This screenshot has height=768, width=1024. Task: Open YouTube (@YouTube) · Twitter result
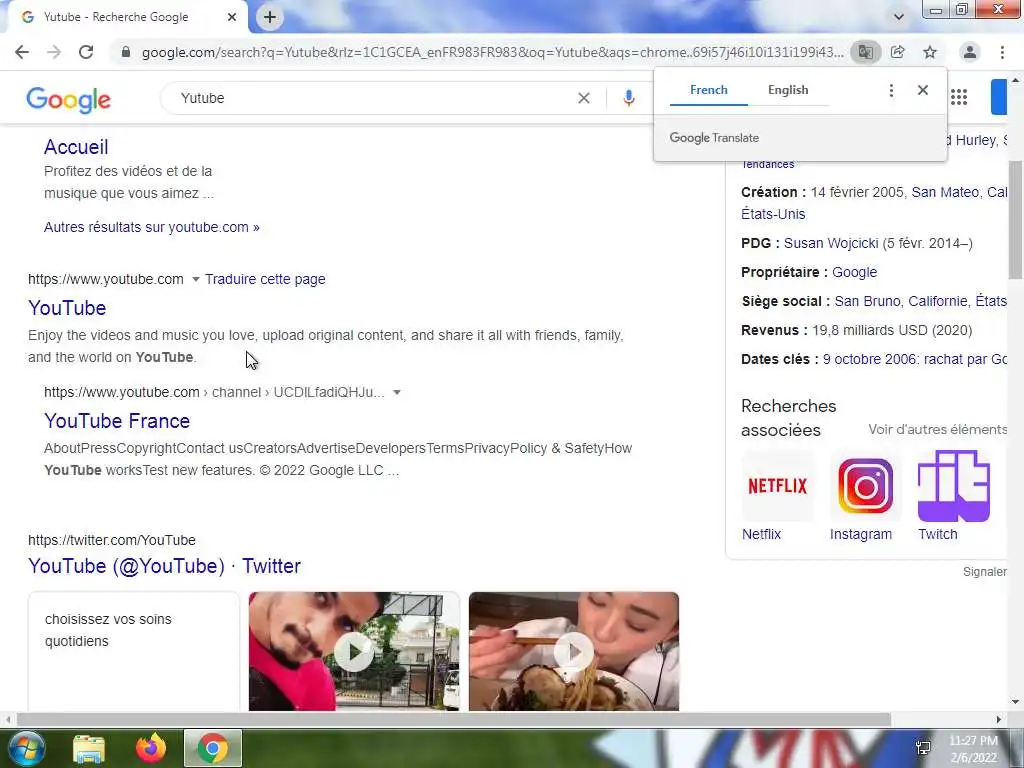coord(165,566)
